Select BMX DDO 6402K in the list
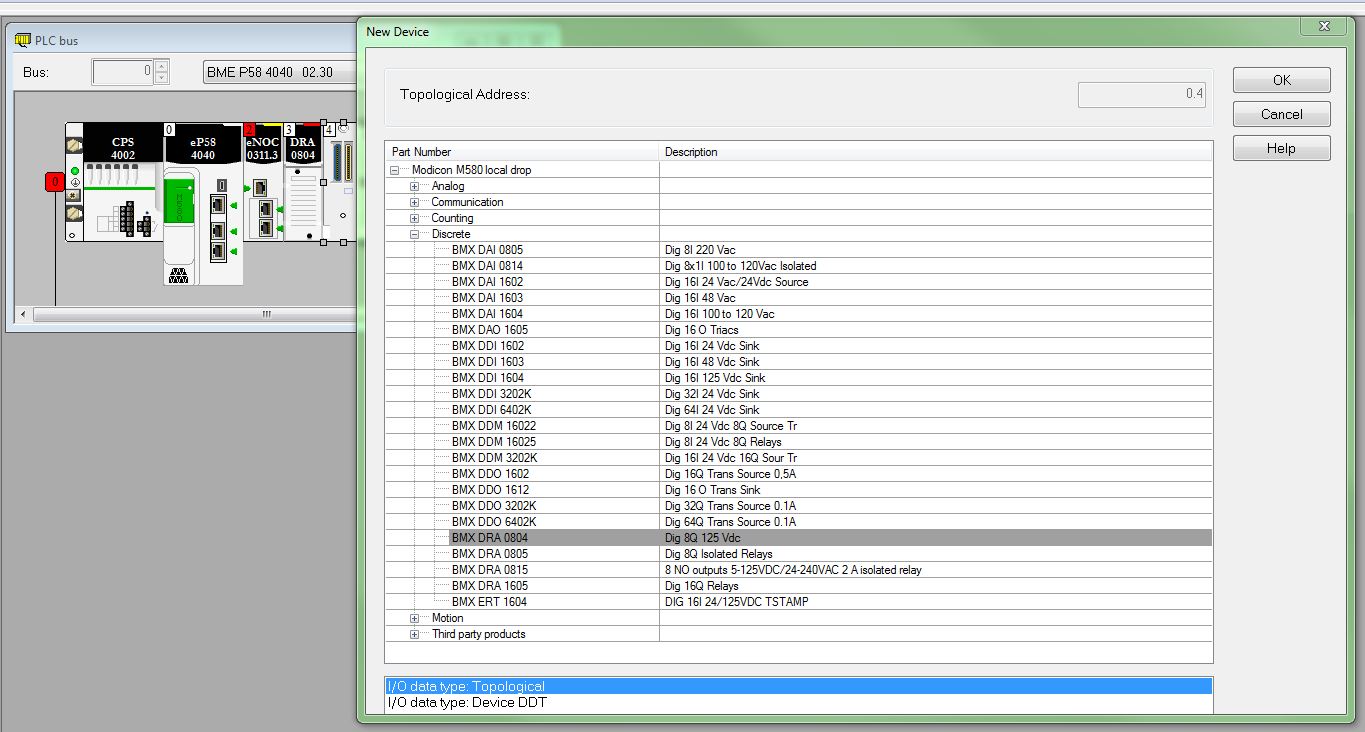Screen dimensions: 1365x732 [x=493, y=522]
